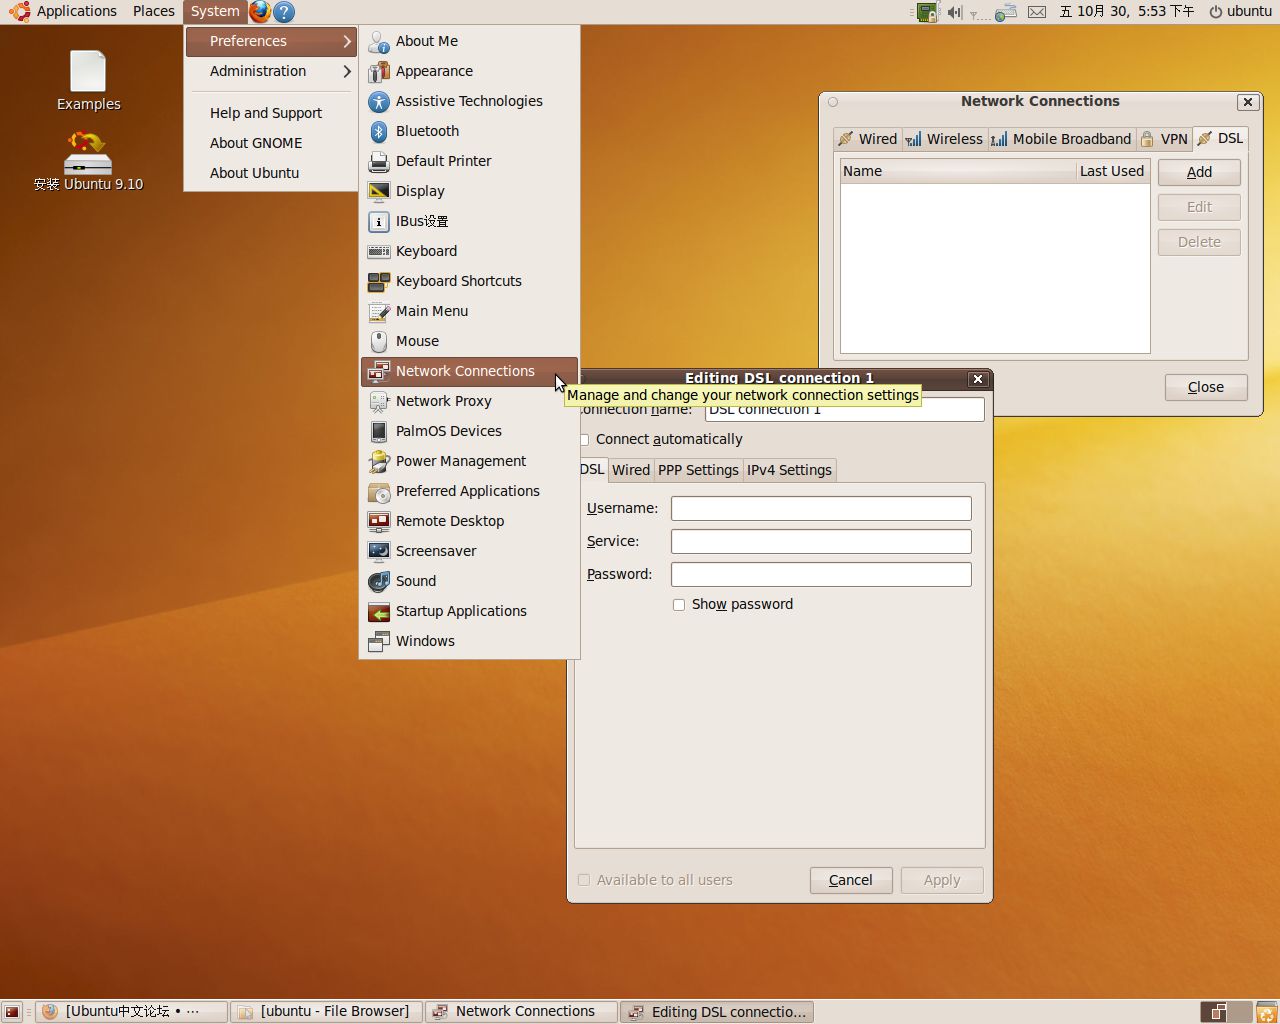Open About Me preferences icon
This screenshot has height=1024, width=1280.
coord(378,42)
